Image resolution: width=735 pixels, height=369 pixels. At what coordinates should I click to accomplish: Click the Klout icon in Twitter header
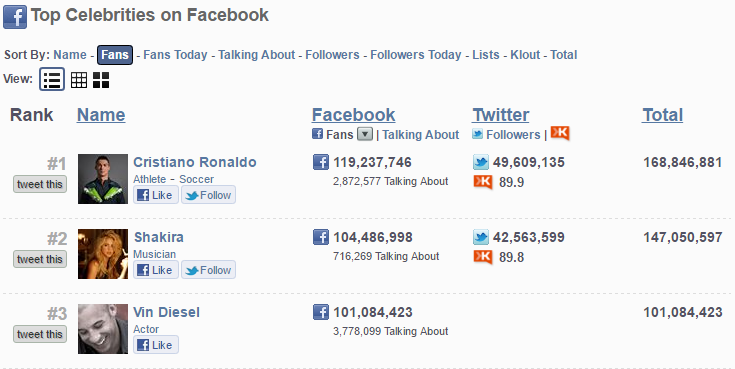coord(560,133)
